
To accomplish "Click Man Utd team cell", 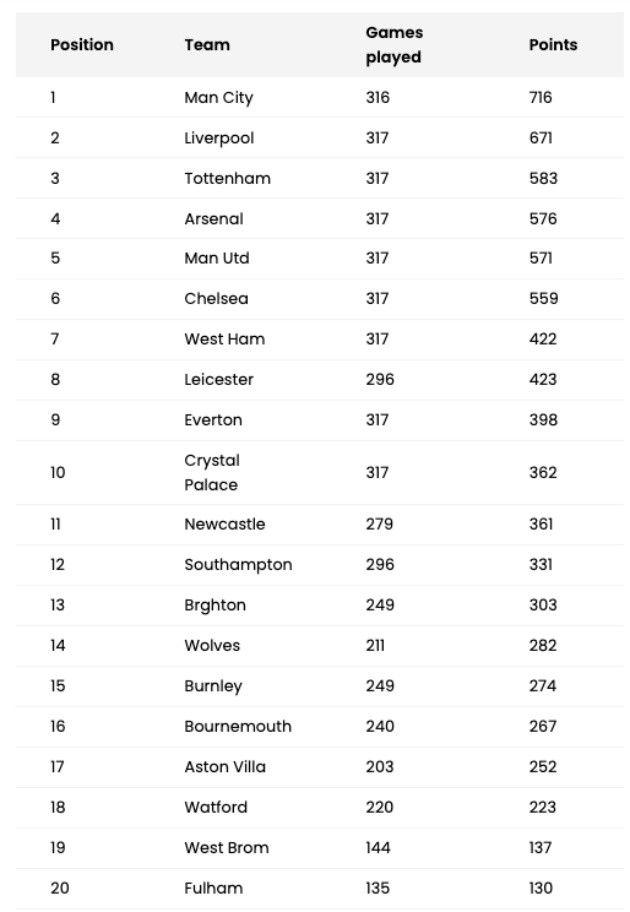I will (217, 258).
